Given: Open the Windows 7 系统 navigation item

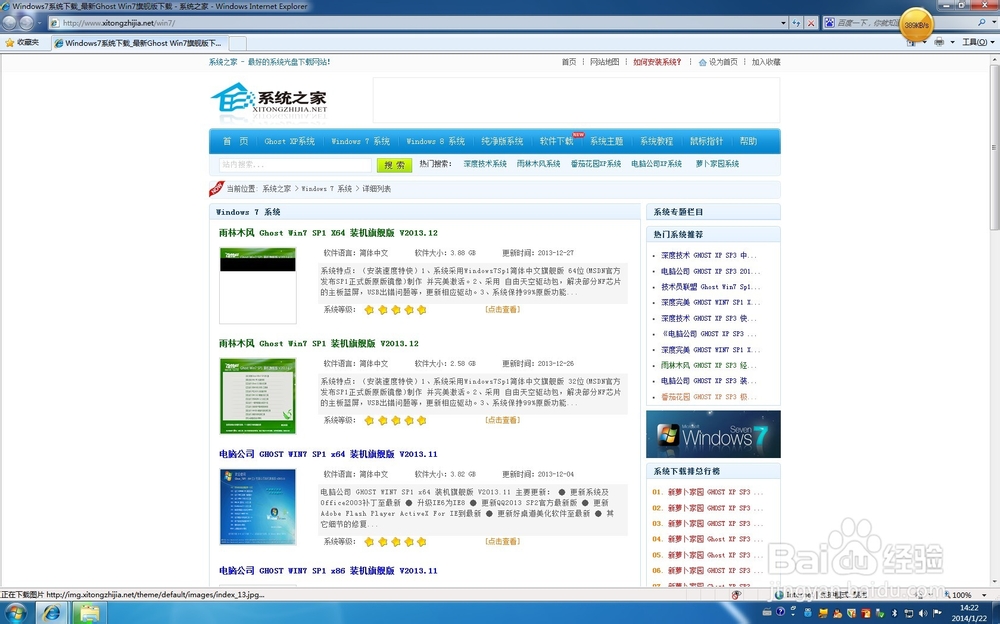Looking at the screenshot, I should pos(360,142).
